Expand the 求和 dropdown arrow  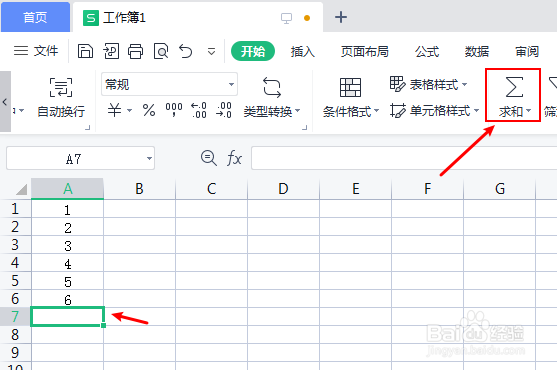[529, 111]
